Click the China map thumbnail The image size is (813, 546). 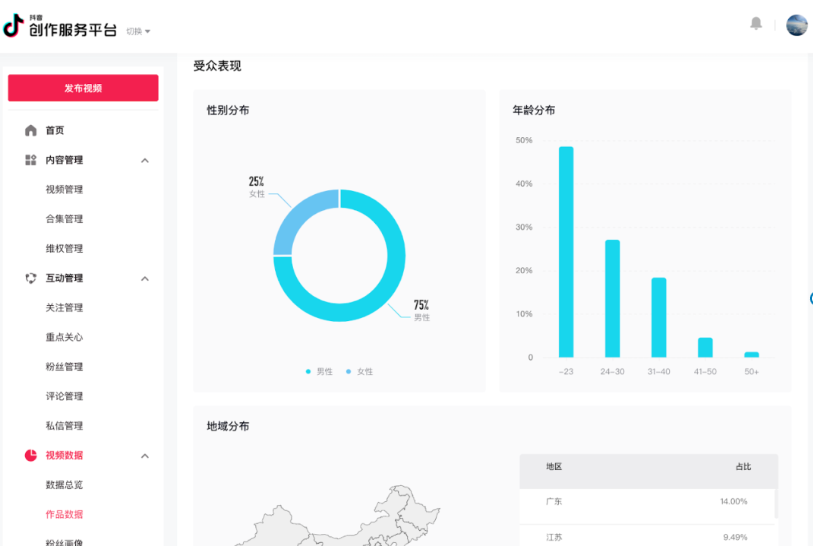tap(337, 516)
